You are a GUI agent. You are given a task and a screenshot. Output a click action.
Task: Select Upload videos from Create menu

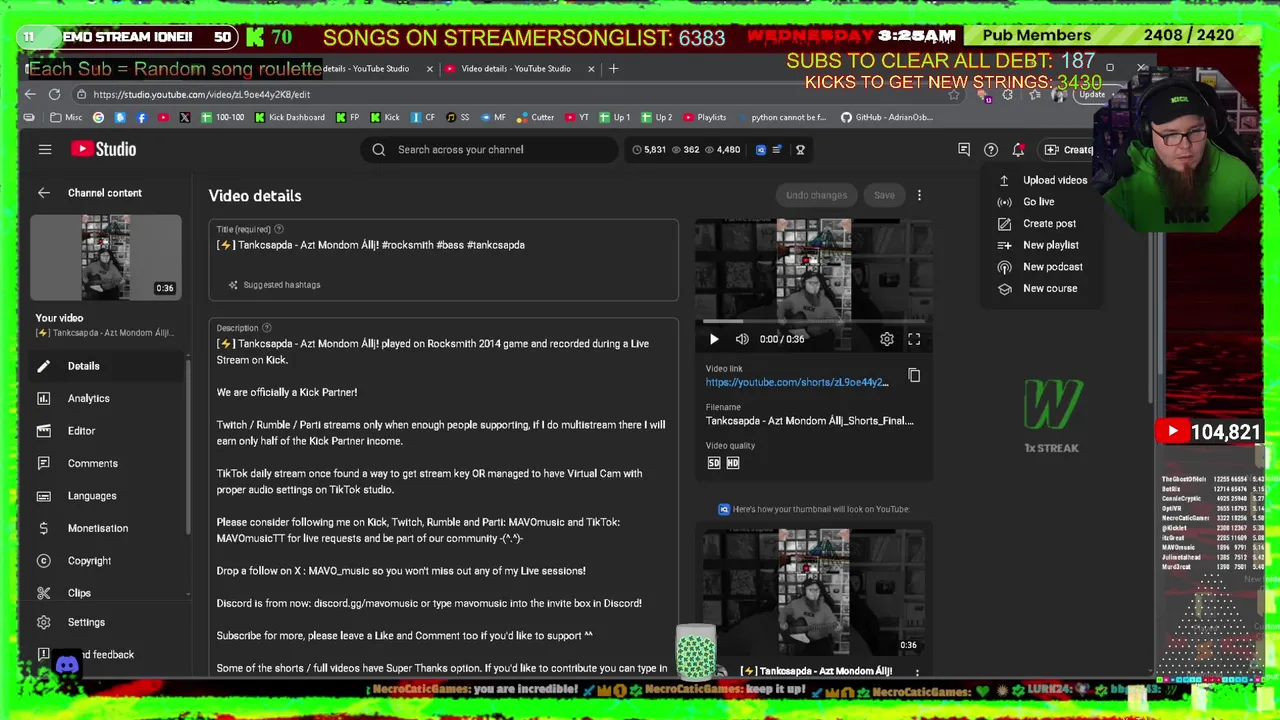tap(1044, 180)
